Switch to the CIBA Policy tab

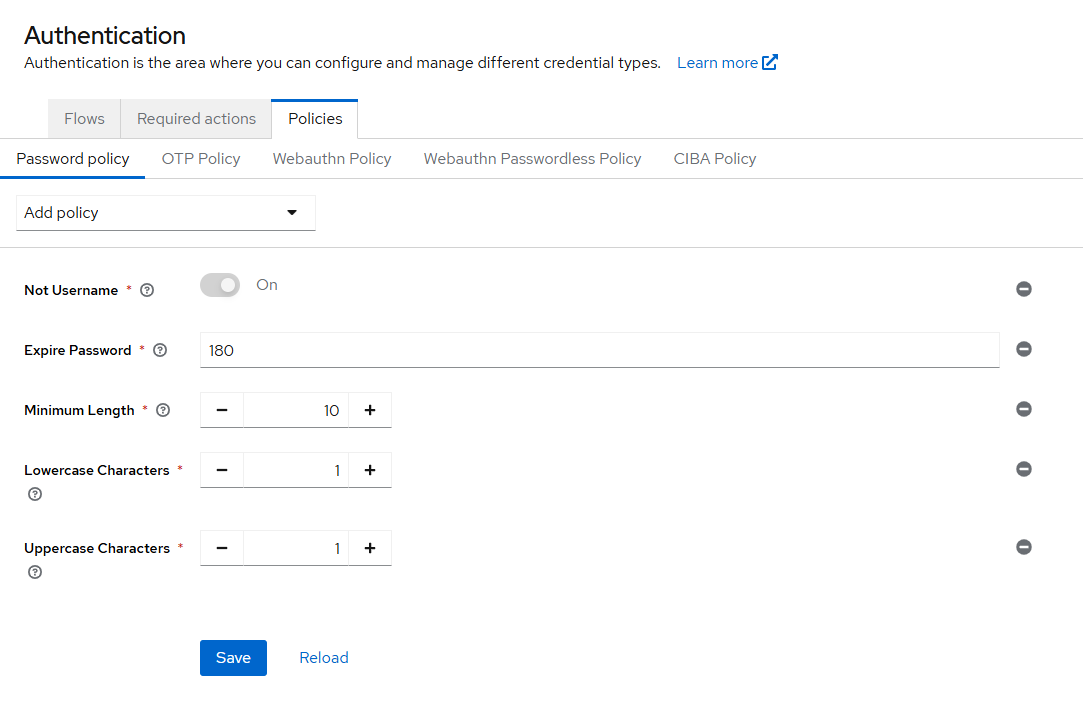click(714, 158)
